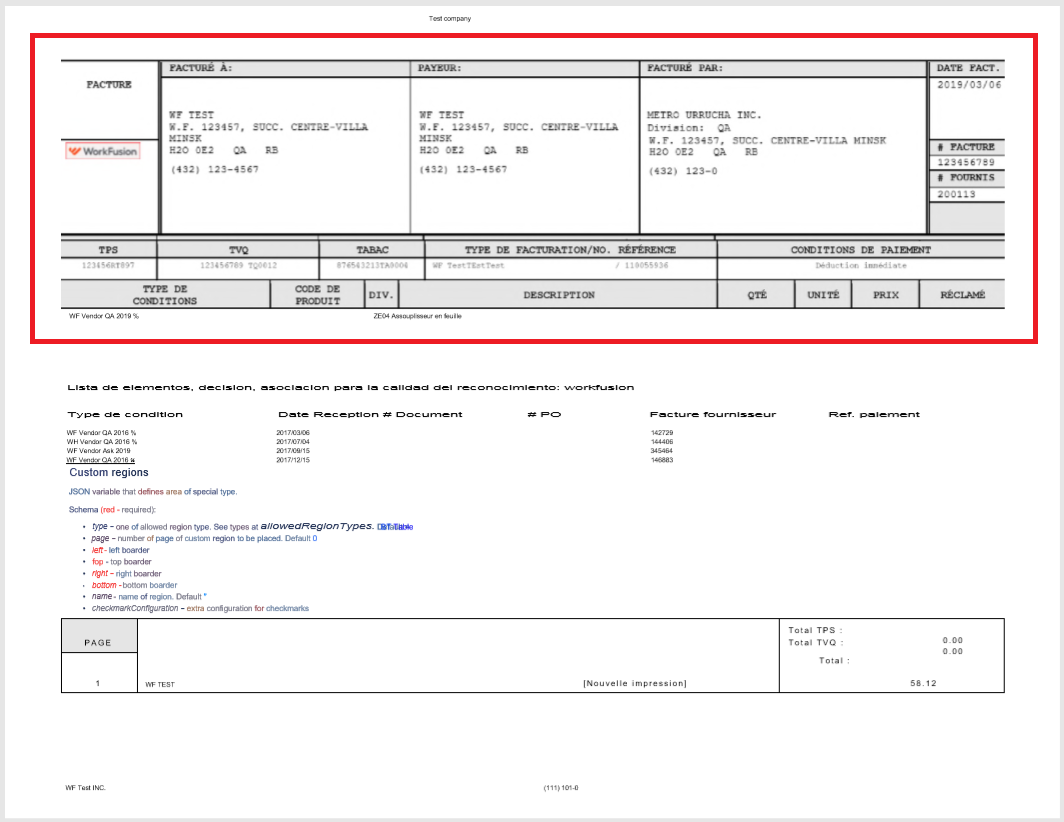Click the 'Test company' header text
The width and height of the screenshot is (1064, 822).
(450, 19)
